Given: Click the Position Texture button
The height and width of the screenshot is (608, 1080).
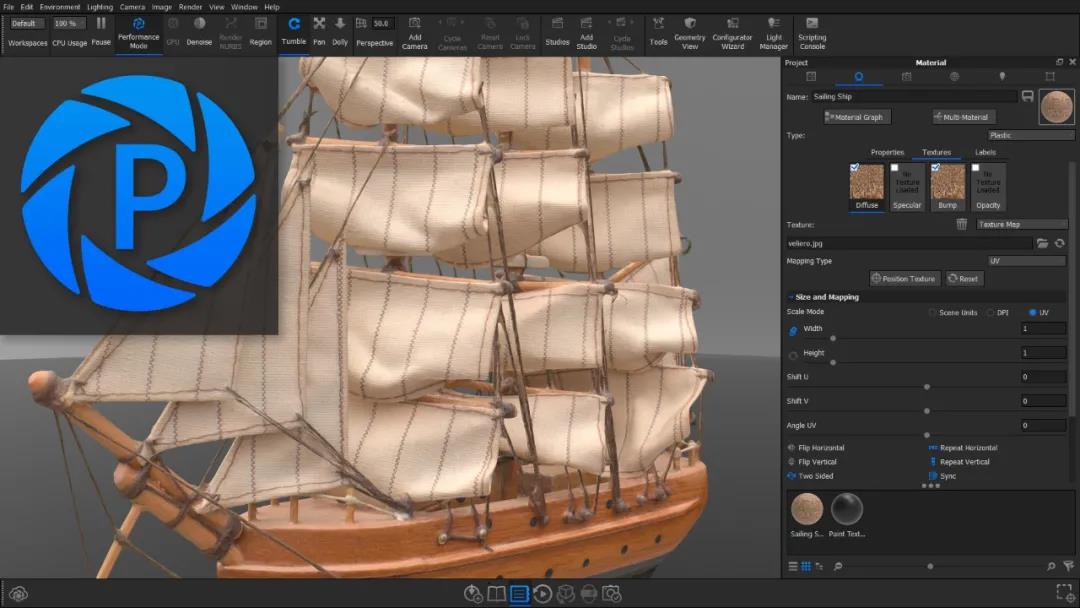Looking at the screenshot, I should pyautogui.click(x=903, y=279).
